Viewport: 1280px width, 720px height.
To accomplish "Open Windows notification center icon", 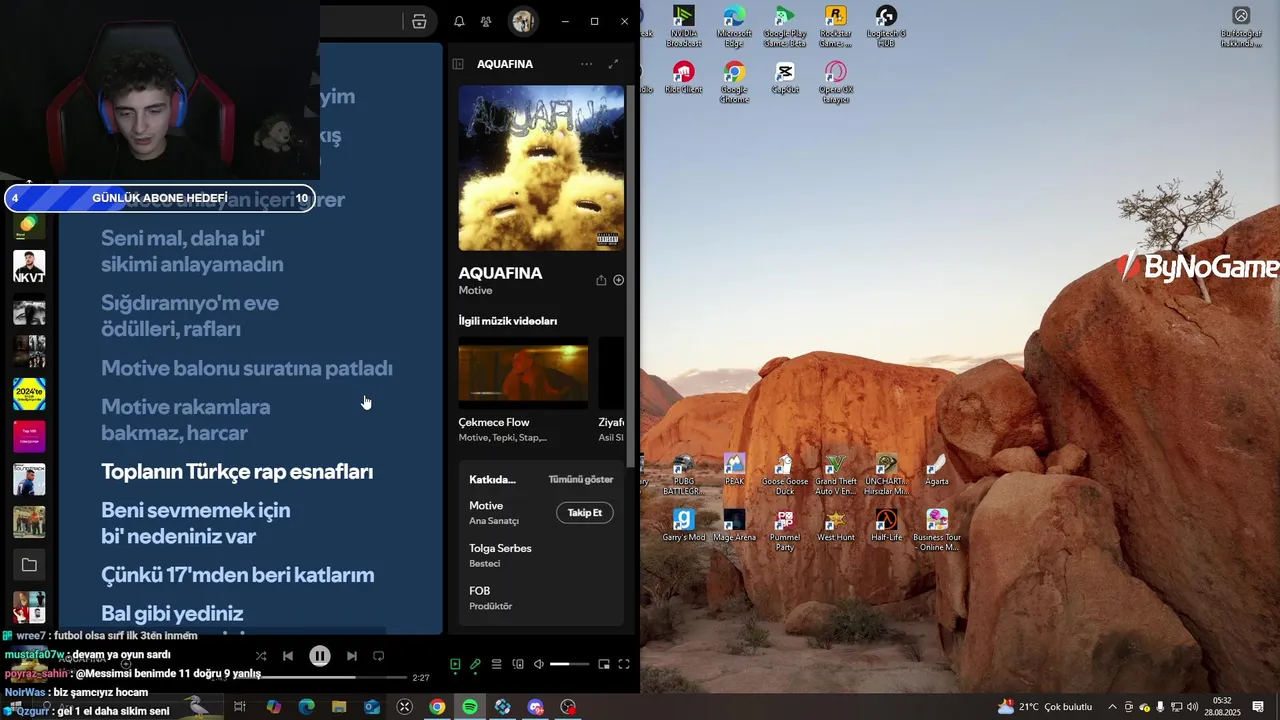I will point(1259,707).
